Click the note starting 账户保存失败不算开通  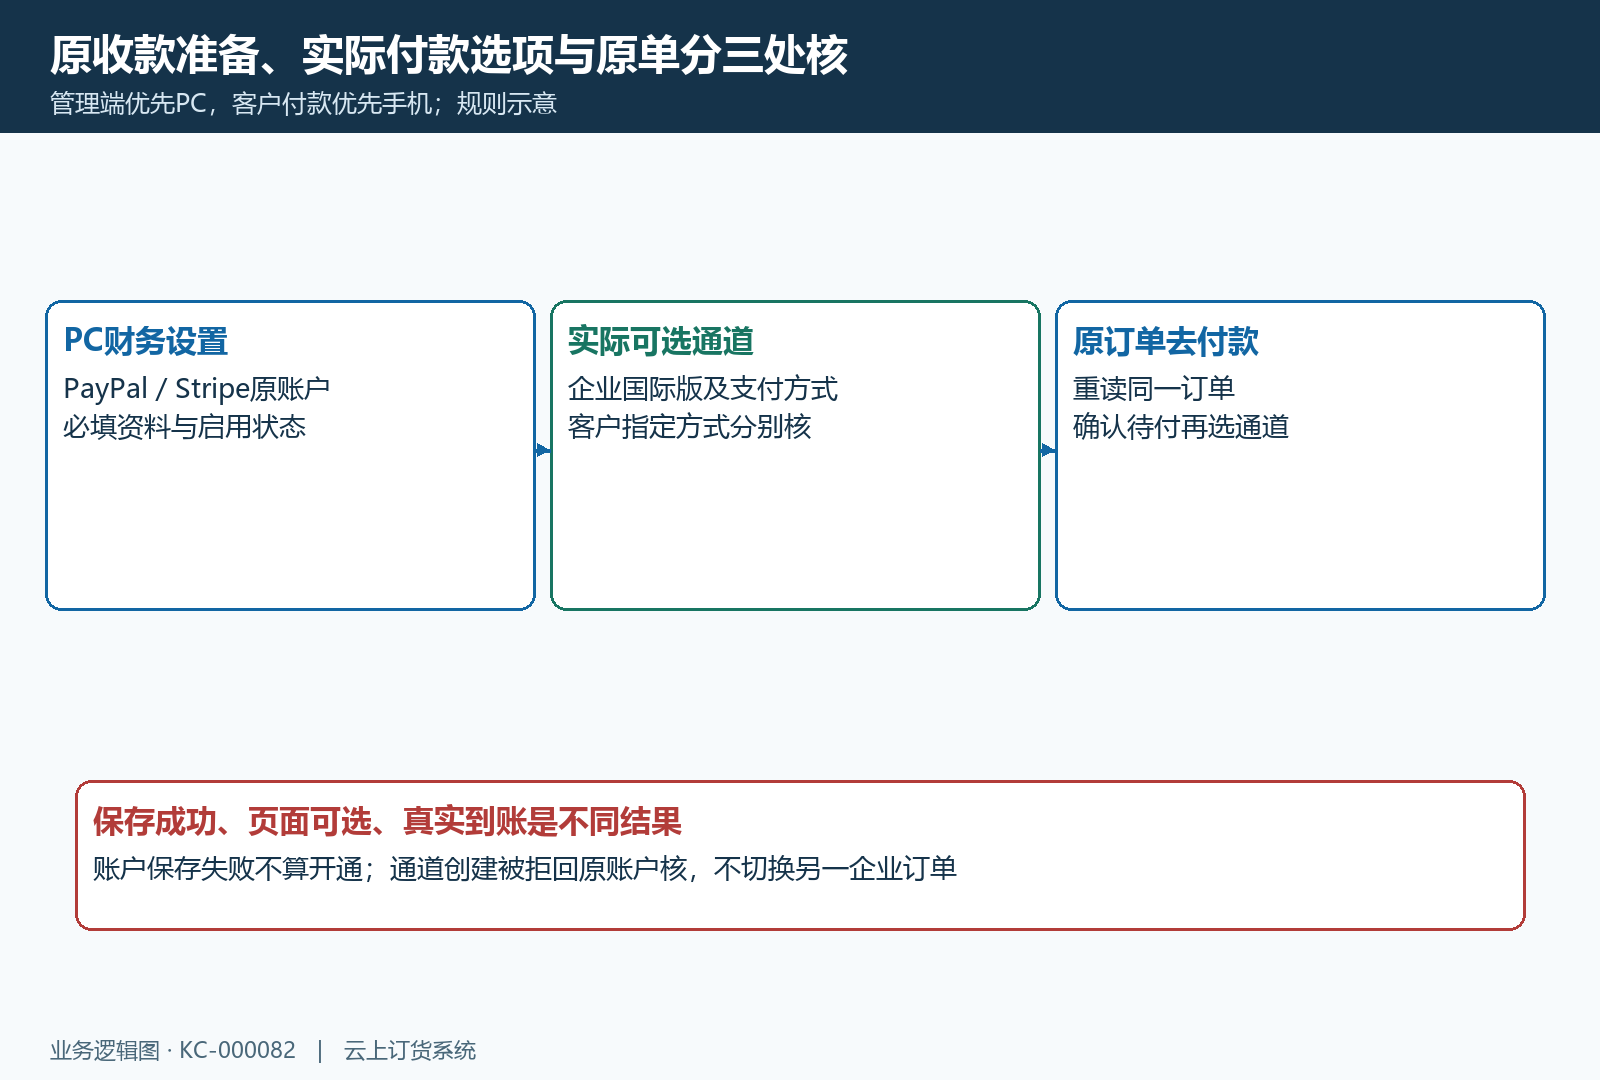click(x=525, y=869)
